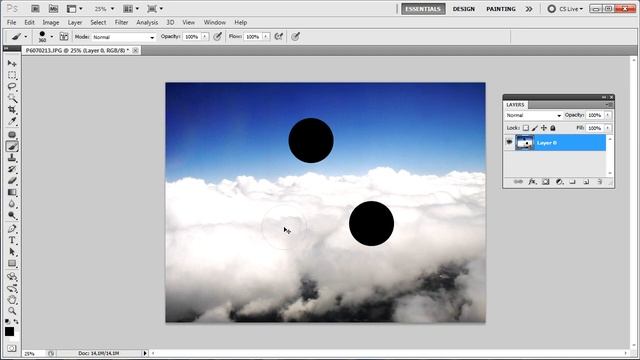Screen dimensions: 640x360
Task: Enable airbrush mode
Action: [279, 37]
